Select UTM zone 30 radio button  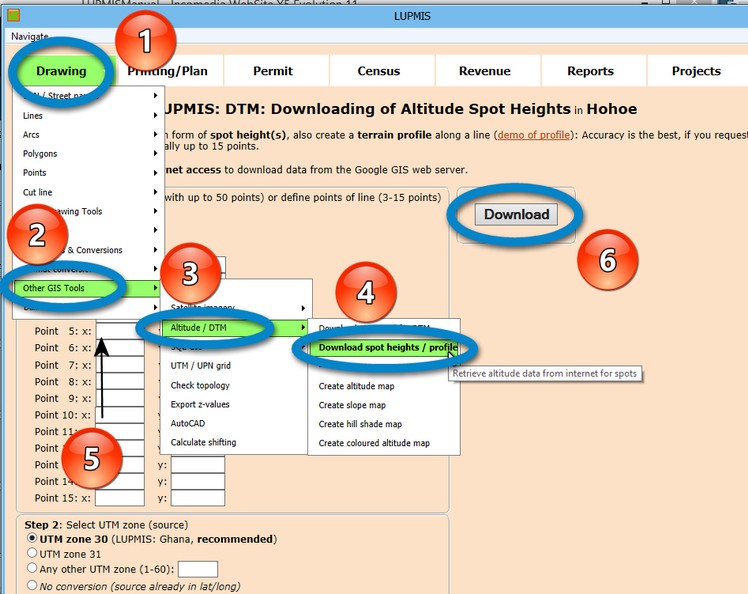pyautogui.click(x=32, y=538)
